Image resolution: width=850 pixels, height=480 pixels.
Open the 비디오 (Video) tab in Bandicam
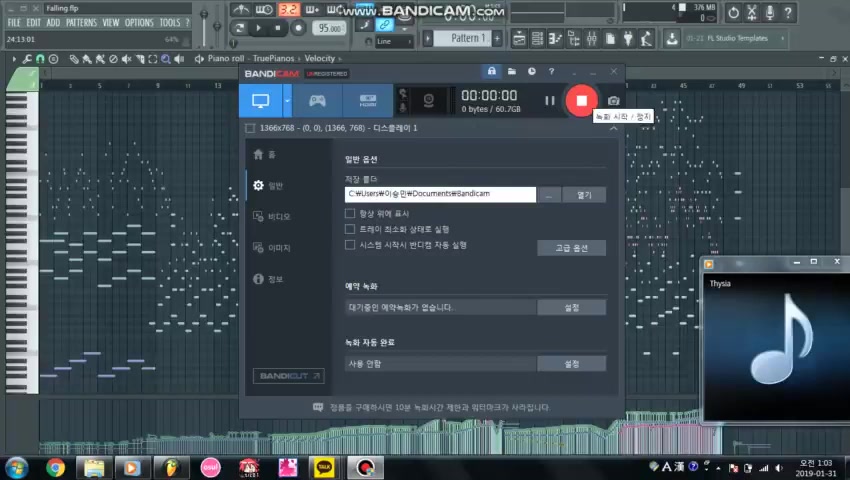(x=272, y=216)
